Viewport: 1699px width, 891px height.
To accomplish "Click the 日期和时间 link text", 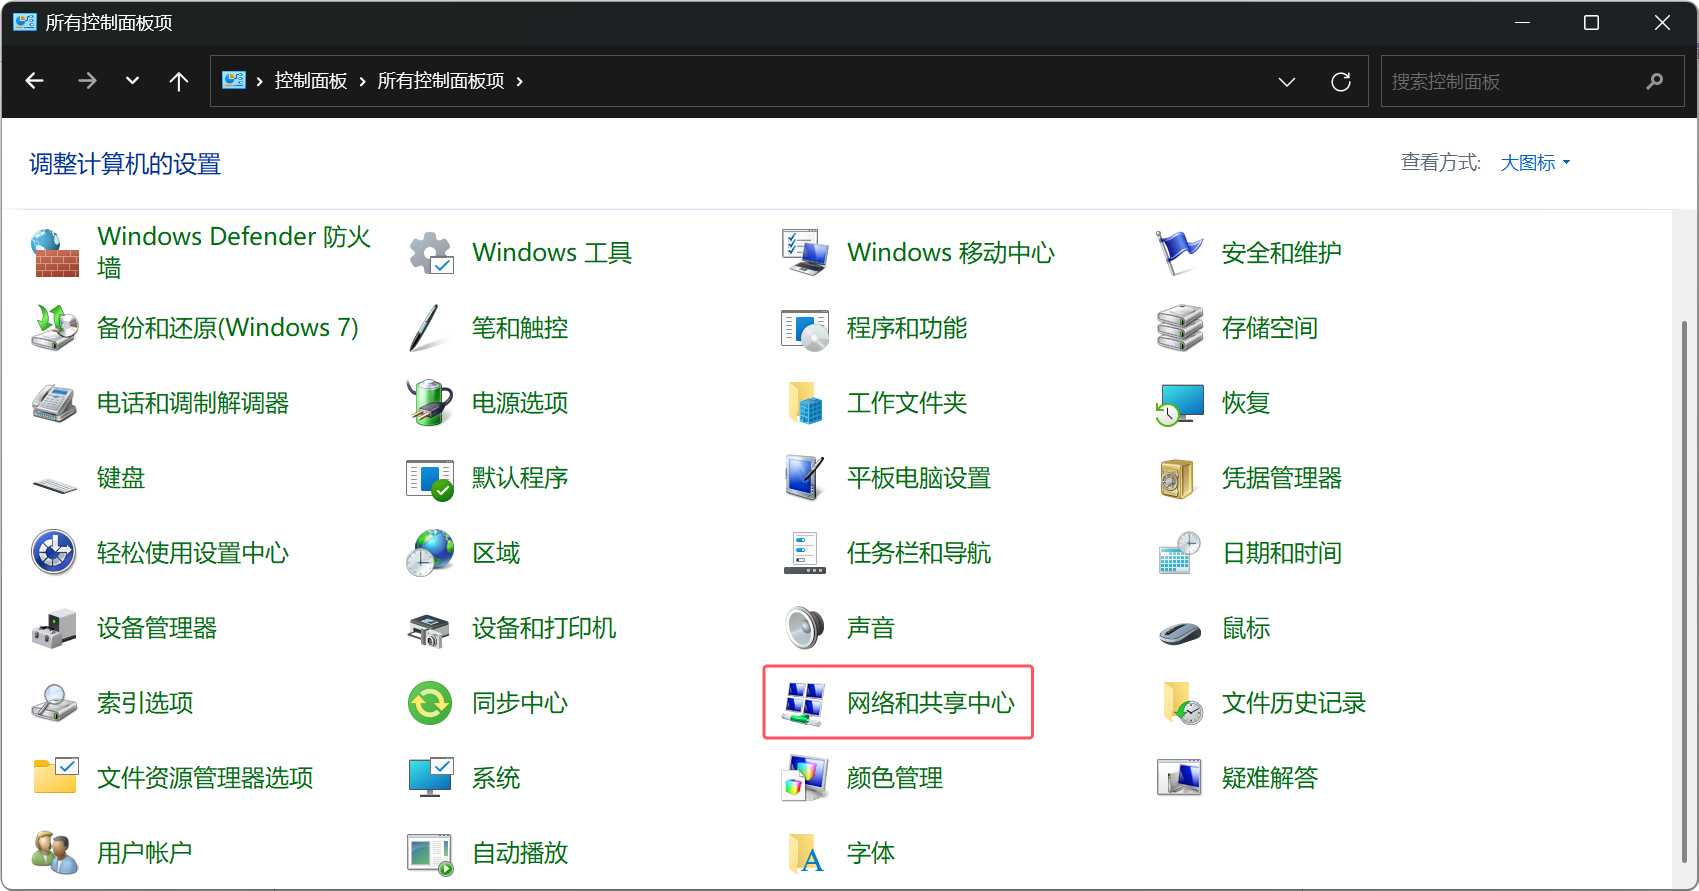I will coord(1282,553).
